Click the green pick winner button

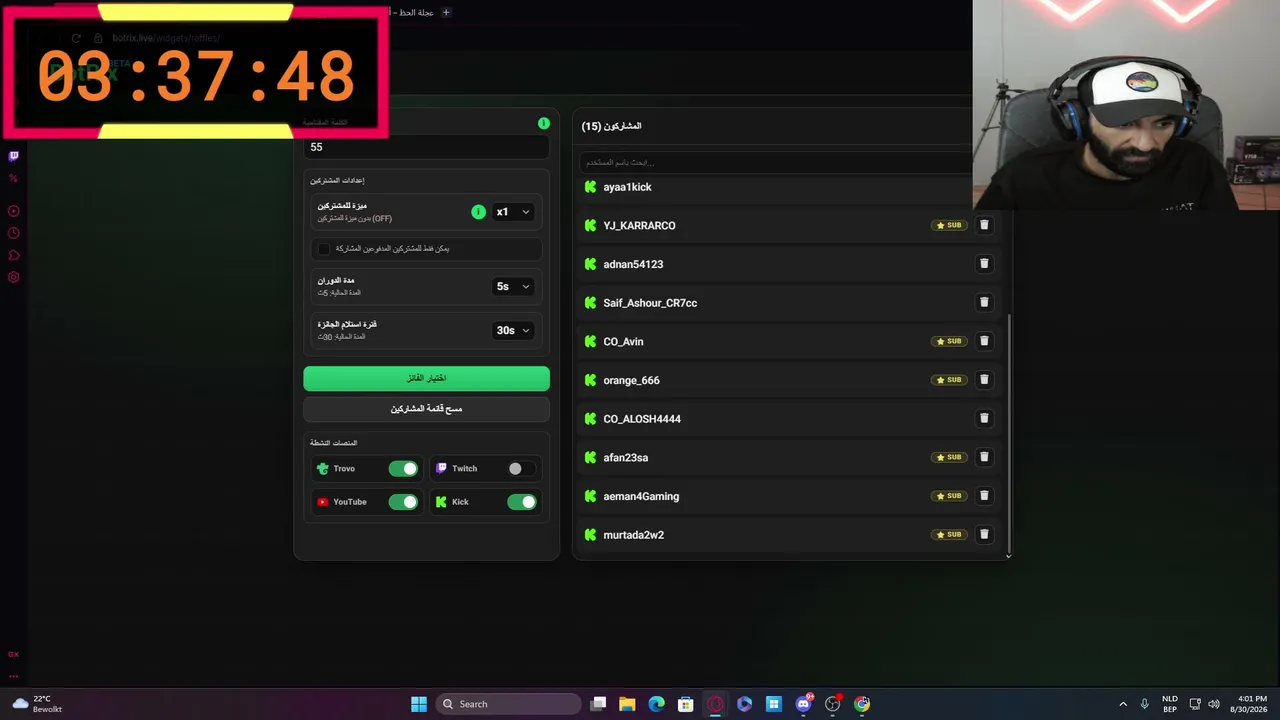[426, 378]
